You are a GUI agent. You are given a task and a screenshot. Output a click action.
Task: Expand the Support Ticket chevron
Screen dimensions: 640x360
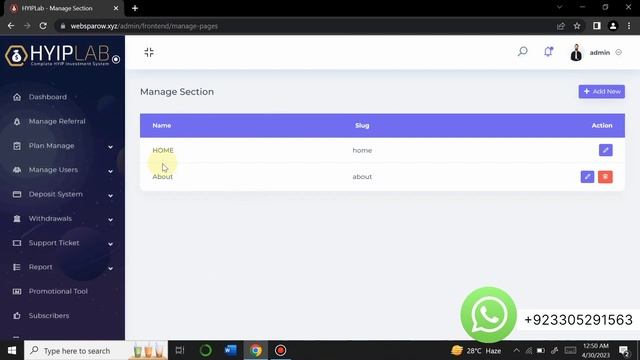[110, 244]
